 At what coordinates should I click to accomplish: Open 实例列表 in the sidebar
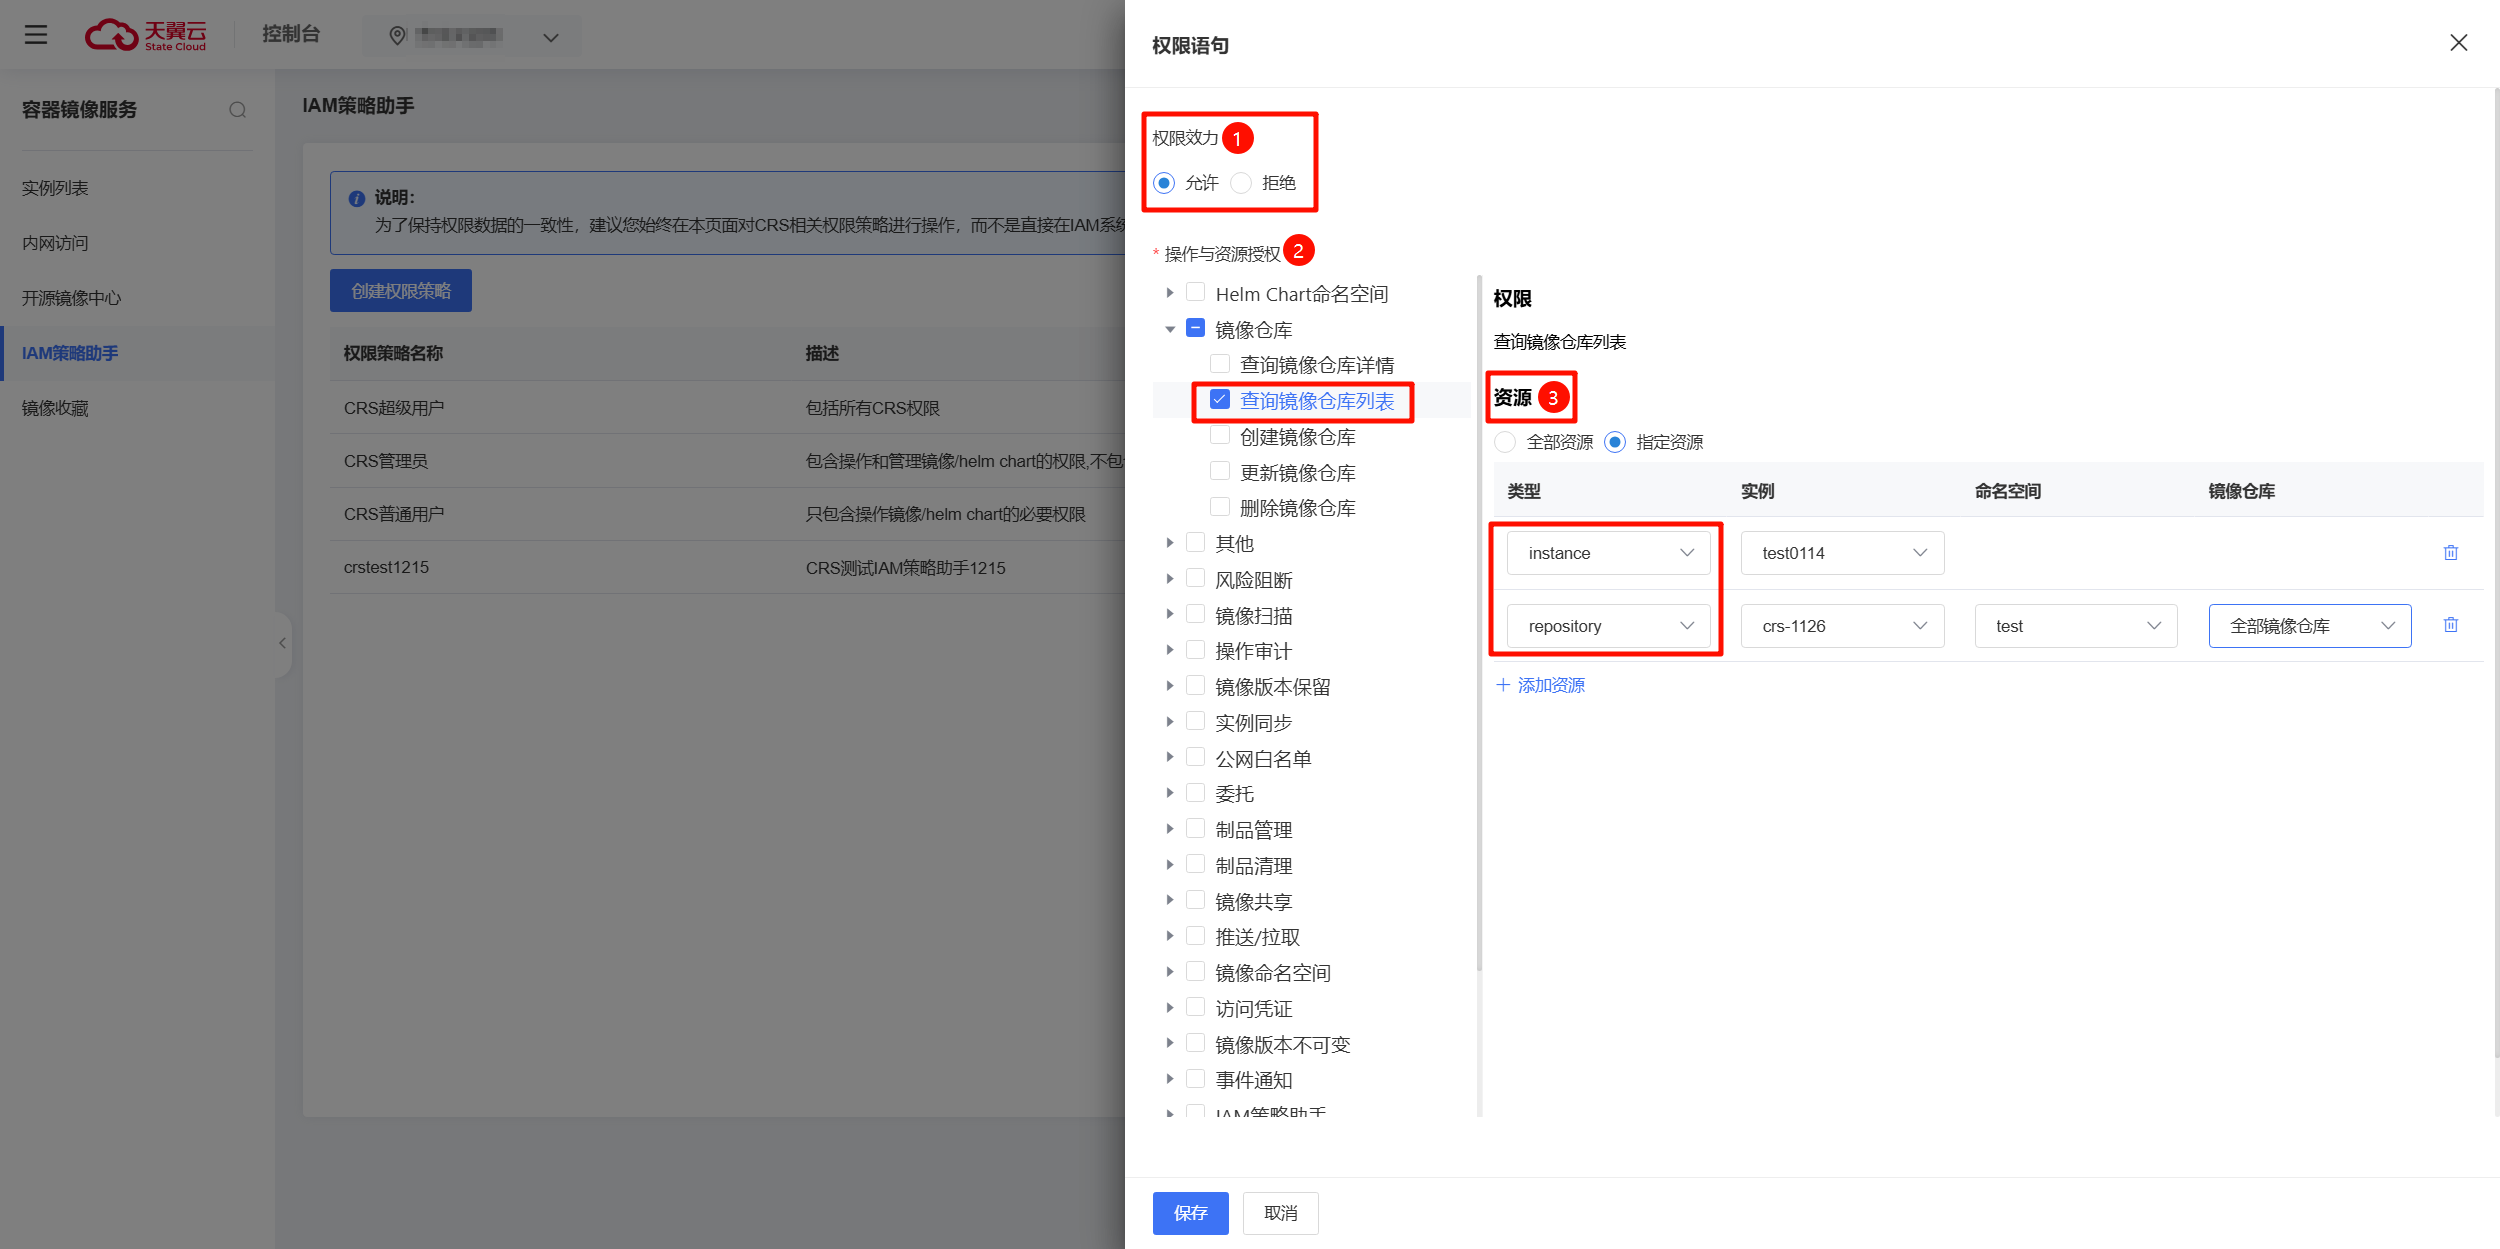coord(56,188)
